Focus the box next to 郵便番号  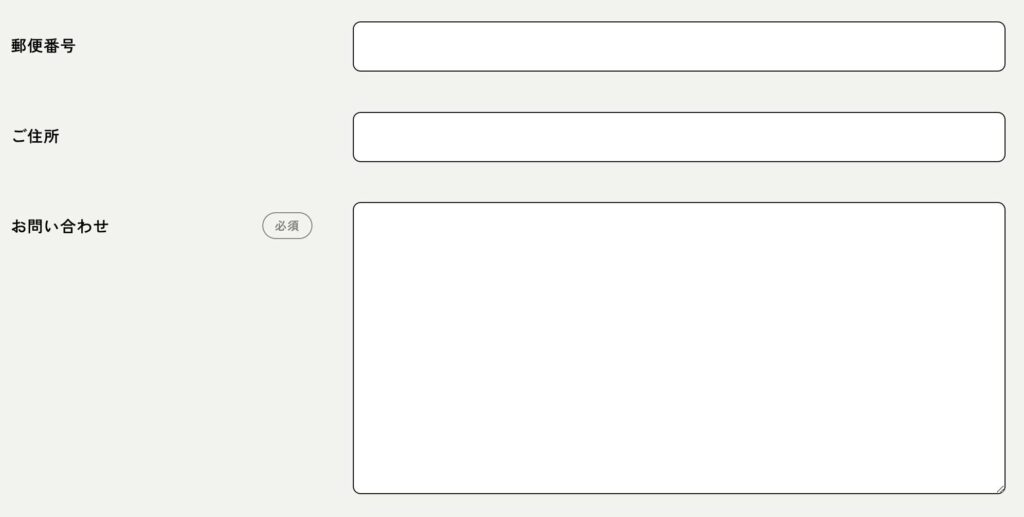[x=679, y=46]
